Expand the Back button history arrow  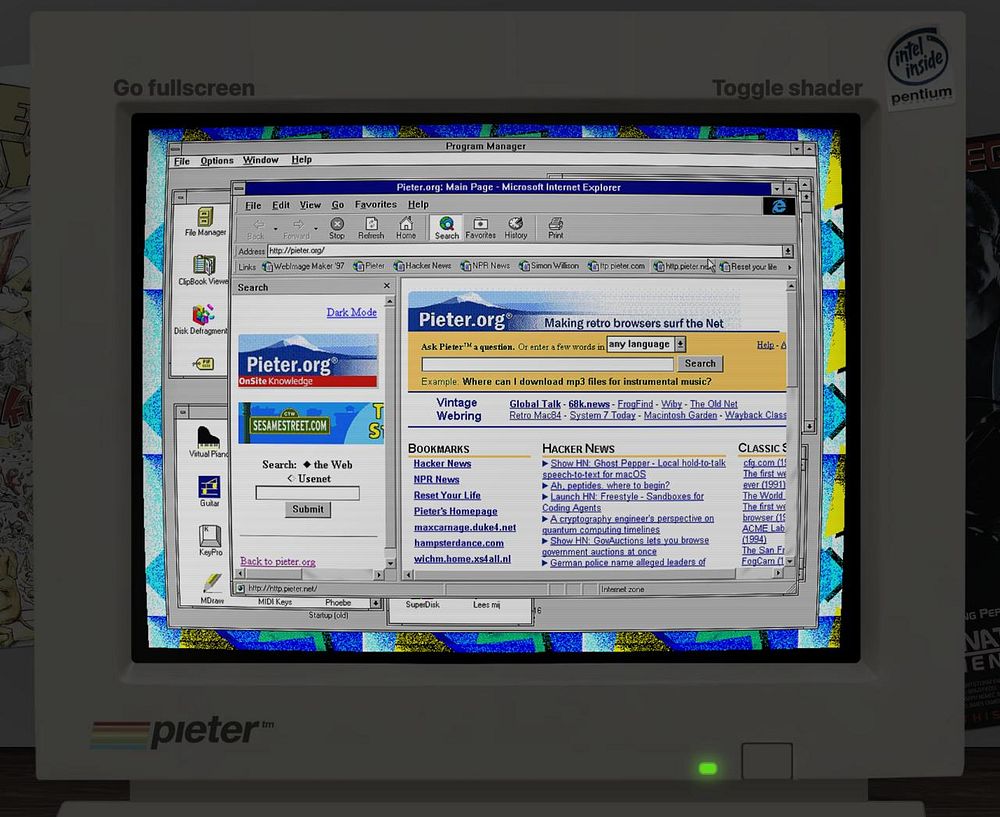coord(276,228)
